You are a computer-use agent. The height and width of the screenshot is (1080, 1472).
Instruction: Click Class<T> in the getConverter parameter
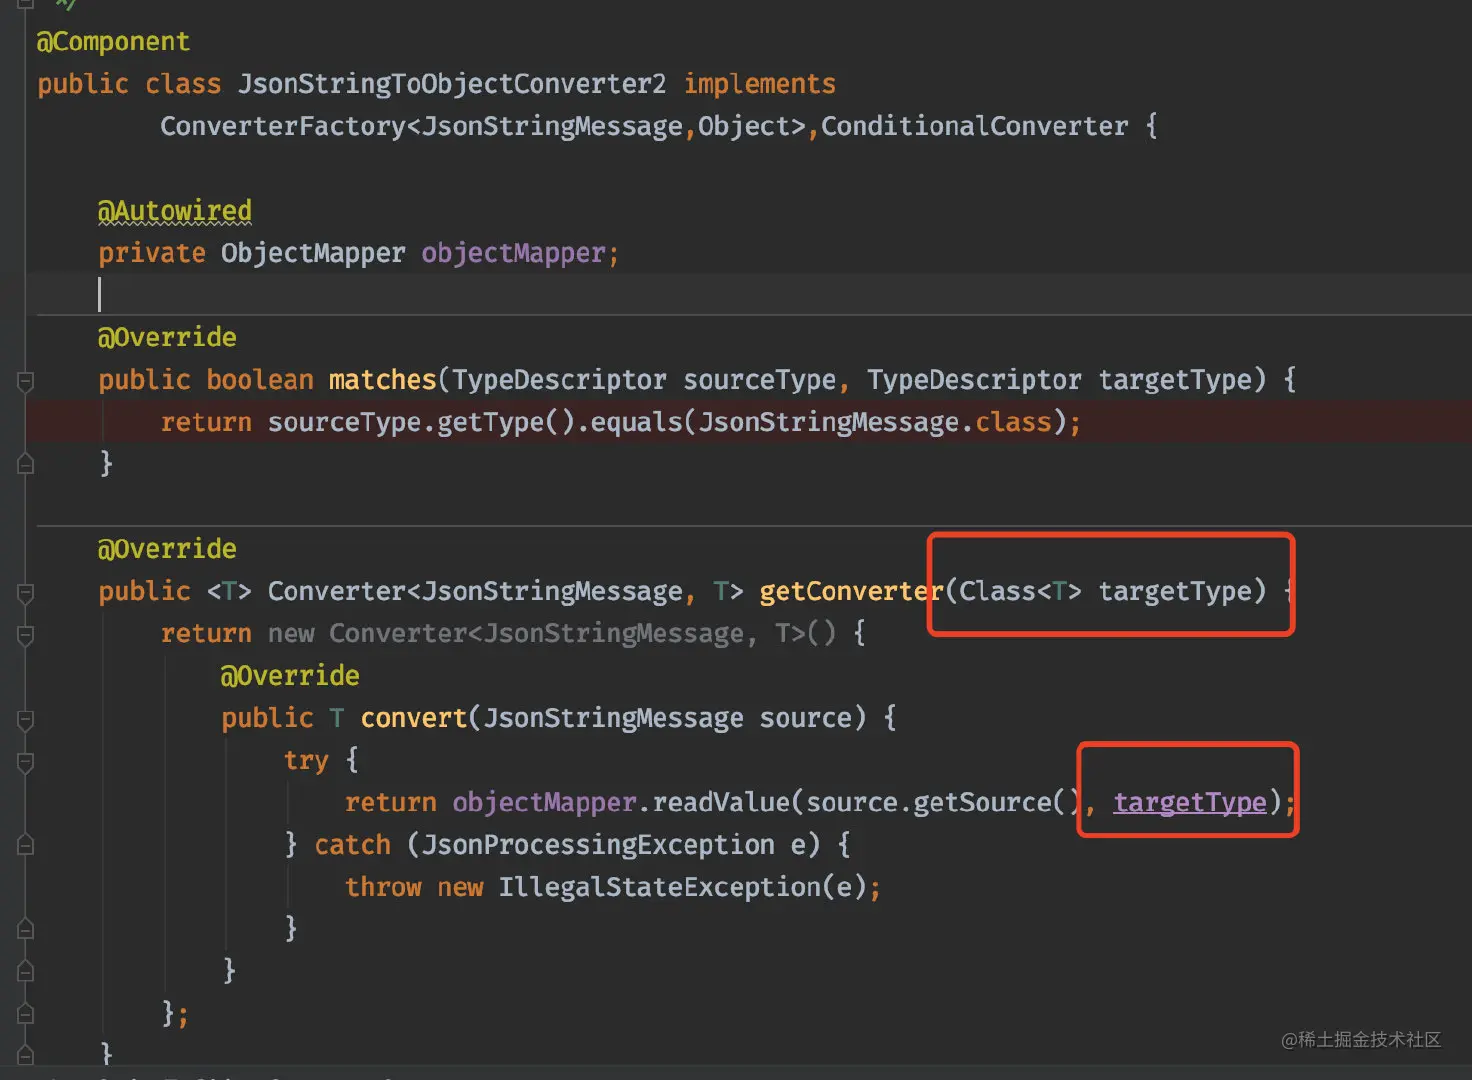click(x=1021, y=591)
